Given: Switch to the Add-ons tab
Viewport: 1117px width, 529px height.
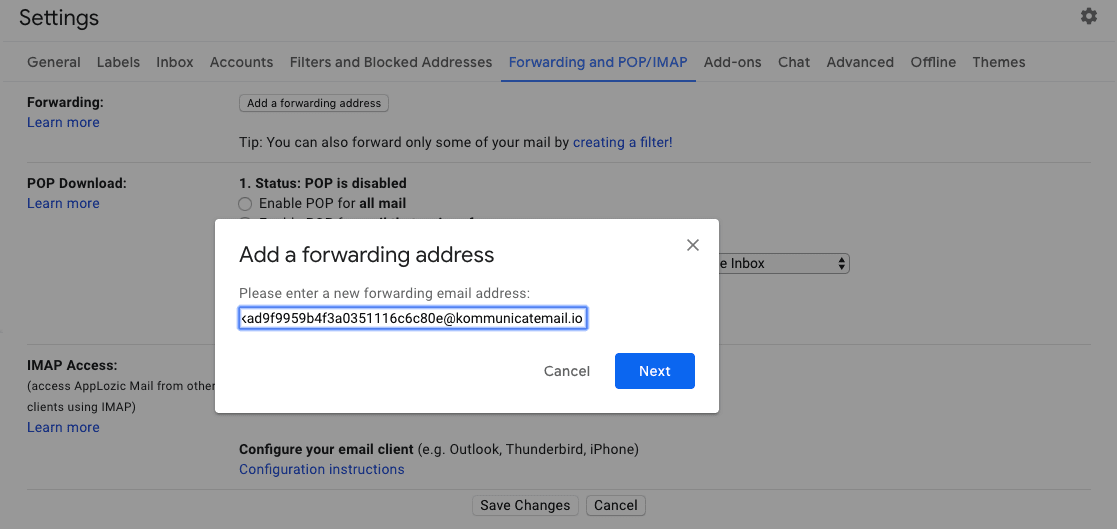Looking at the screenshot, I should (x=732, y=62).
